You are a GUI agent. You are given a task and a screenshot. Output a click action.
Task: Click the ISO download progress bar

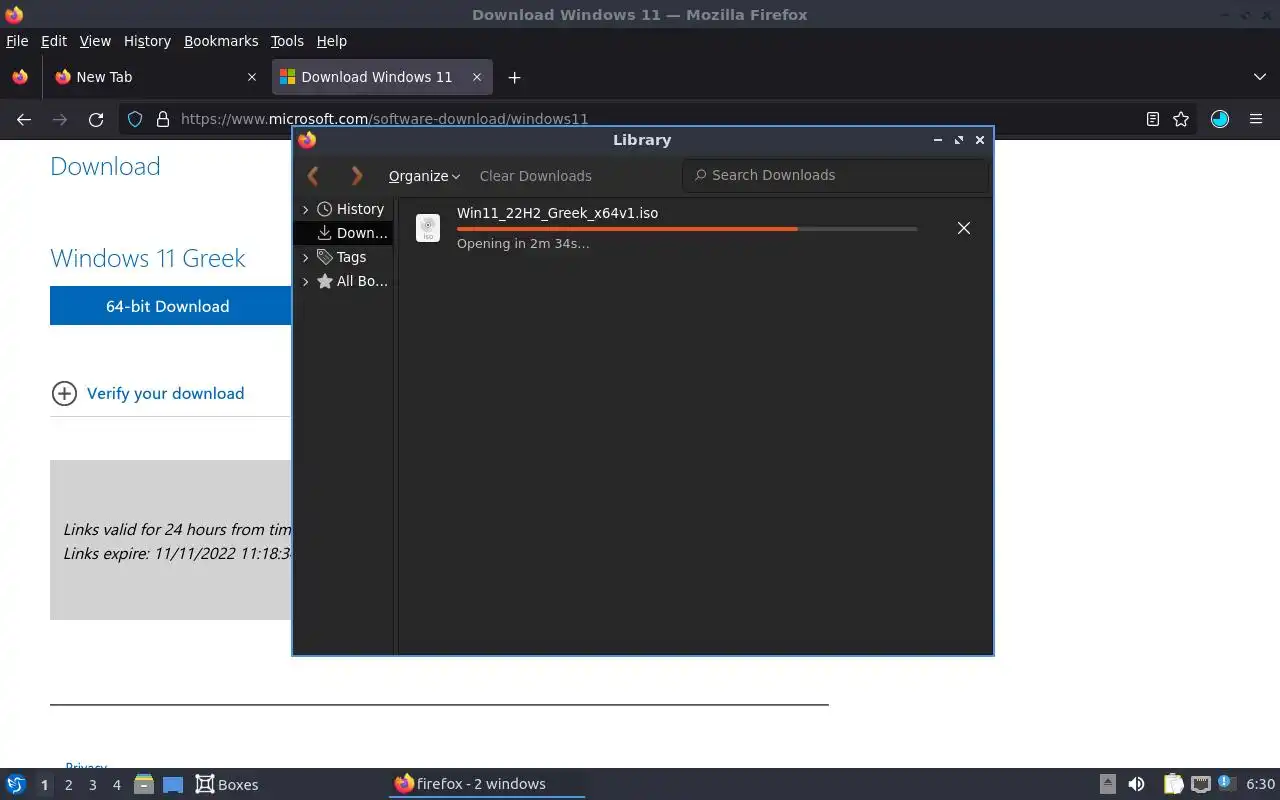click(x=687, y=229)
